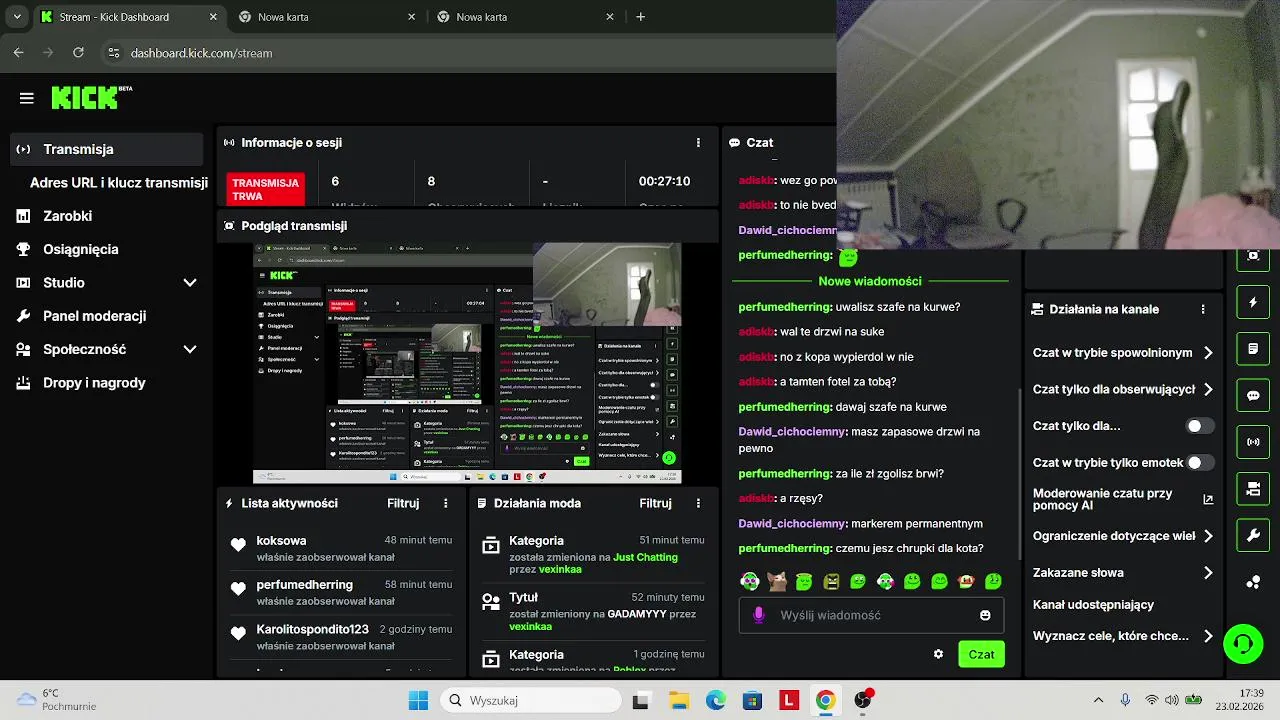Click the broadcast signal icon in right toolbar
This screenshot has height=720, width=1280.
[x=1253, y=442]
